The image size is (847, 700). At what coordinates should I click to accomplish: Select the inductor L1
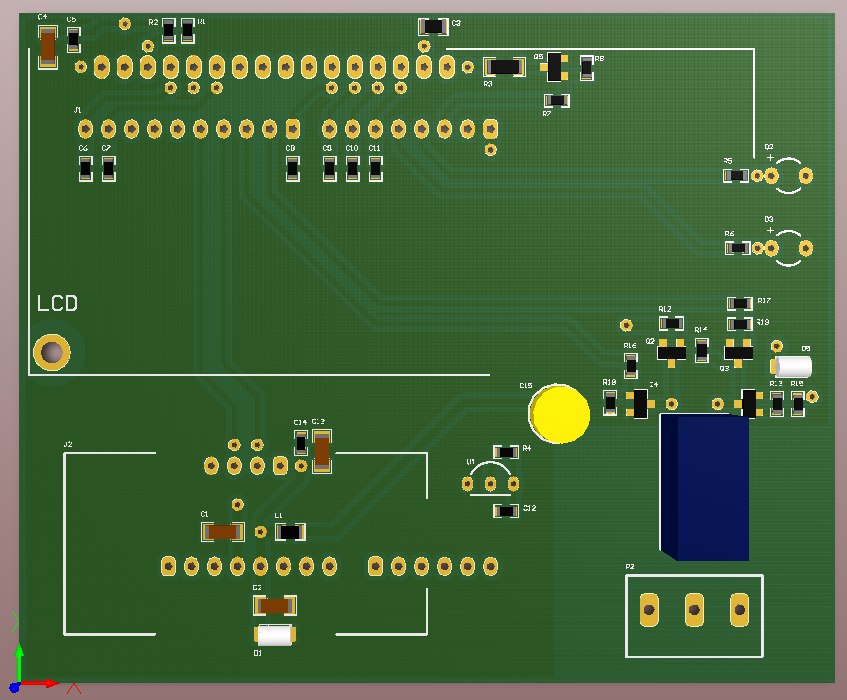[x=289, y=532]
